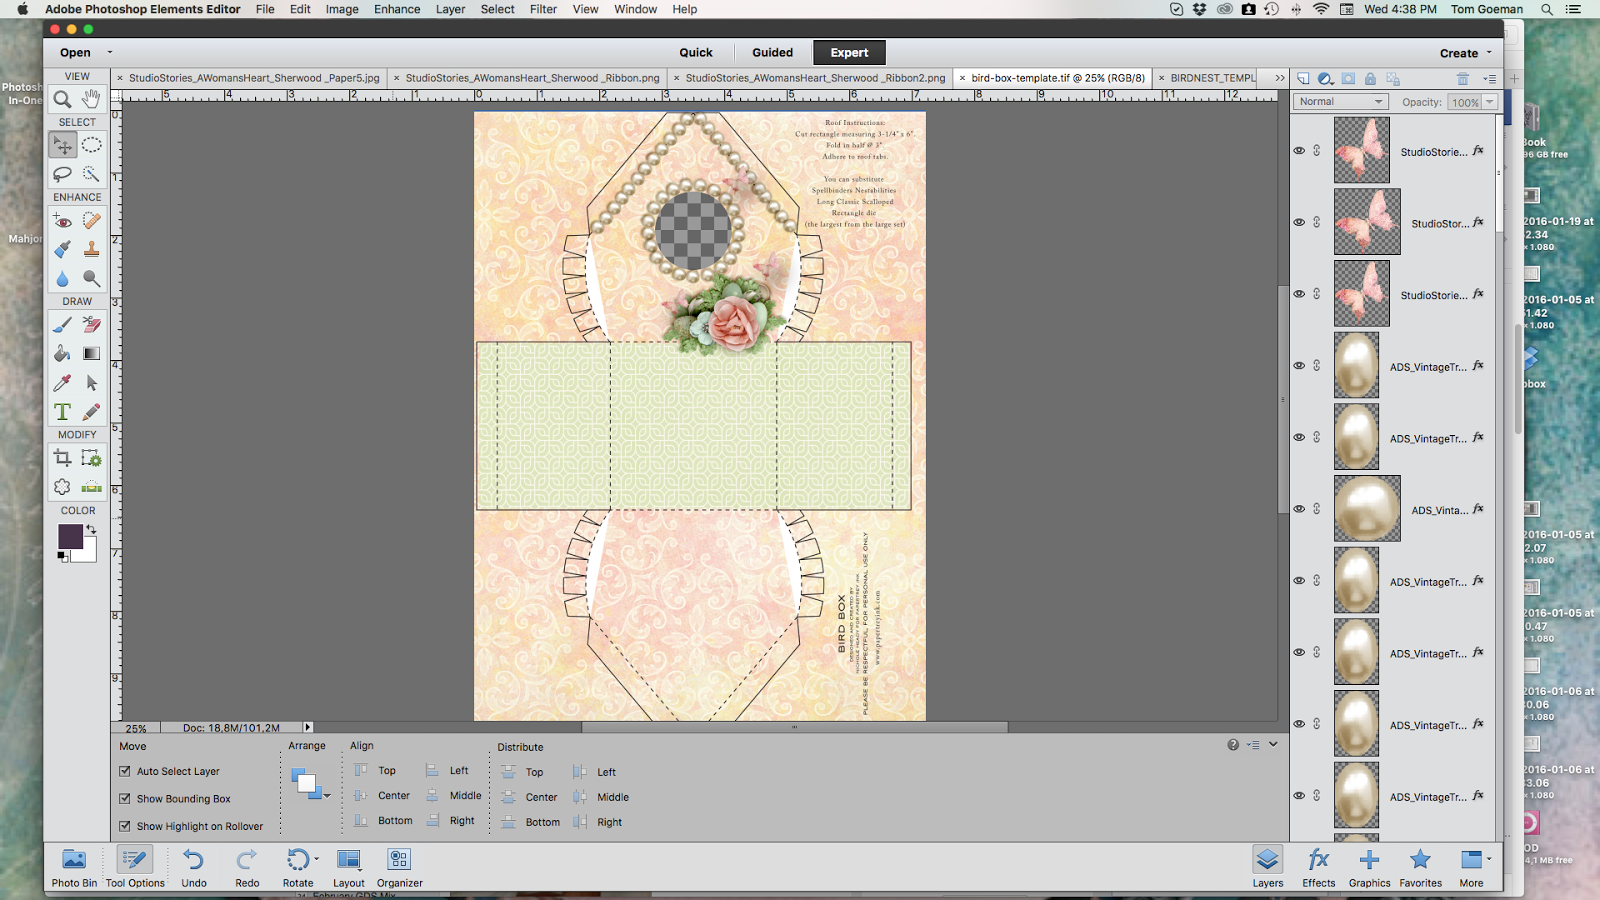This screenshot has height=900, width=1600.
Task: Select the Paint Bucket tool
Action: pyautogui.click(x=62, y=353)
